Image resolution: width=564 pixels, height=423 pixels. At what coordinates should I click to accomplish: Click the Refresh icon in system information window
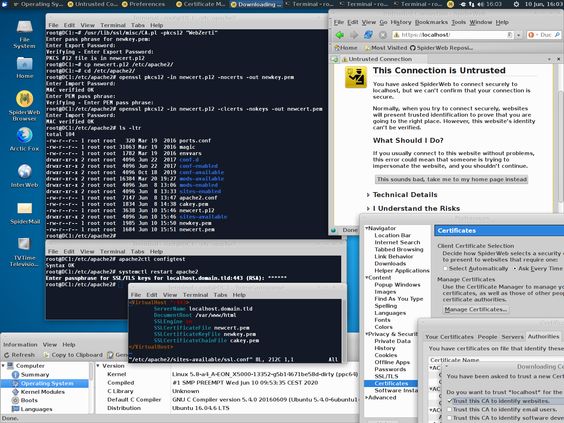[x=6, y=355]
